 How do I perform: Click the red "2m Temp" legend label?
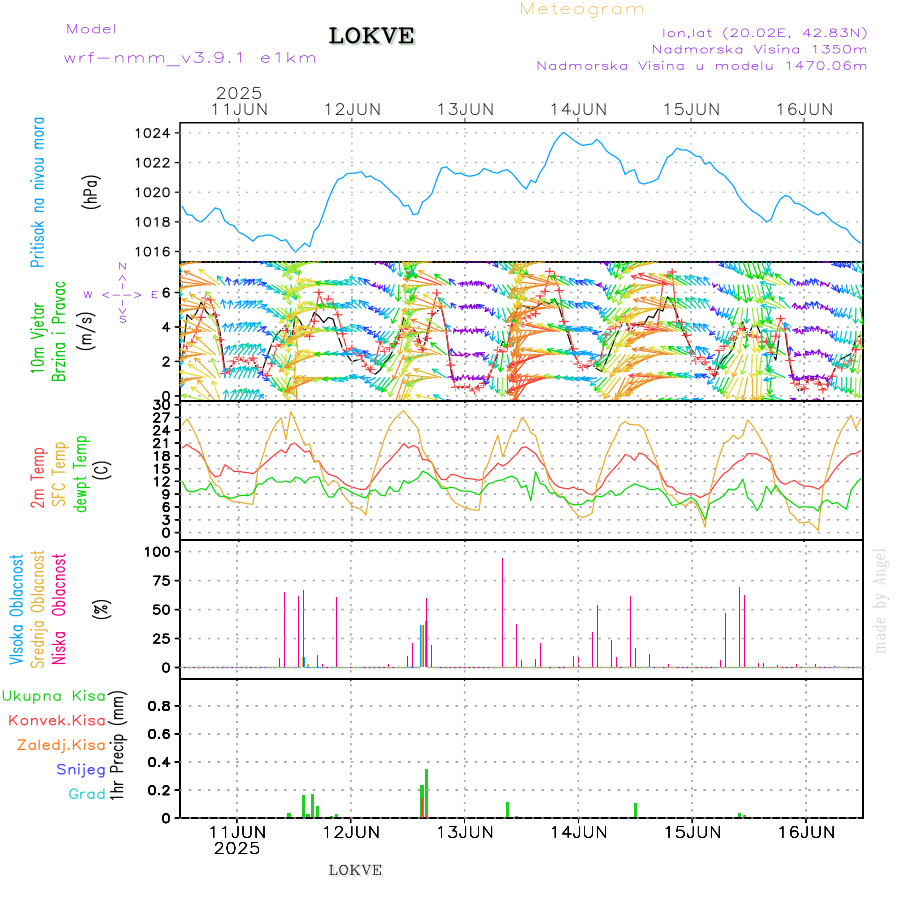(38, 478)
